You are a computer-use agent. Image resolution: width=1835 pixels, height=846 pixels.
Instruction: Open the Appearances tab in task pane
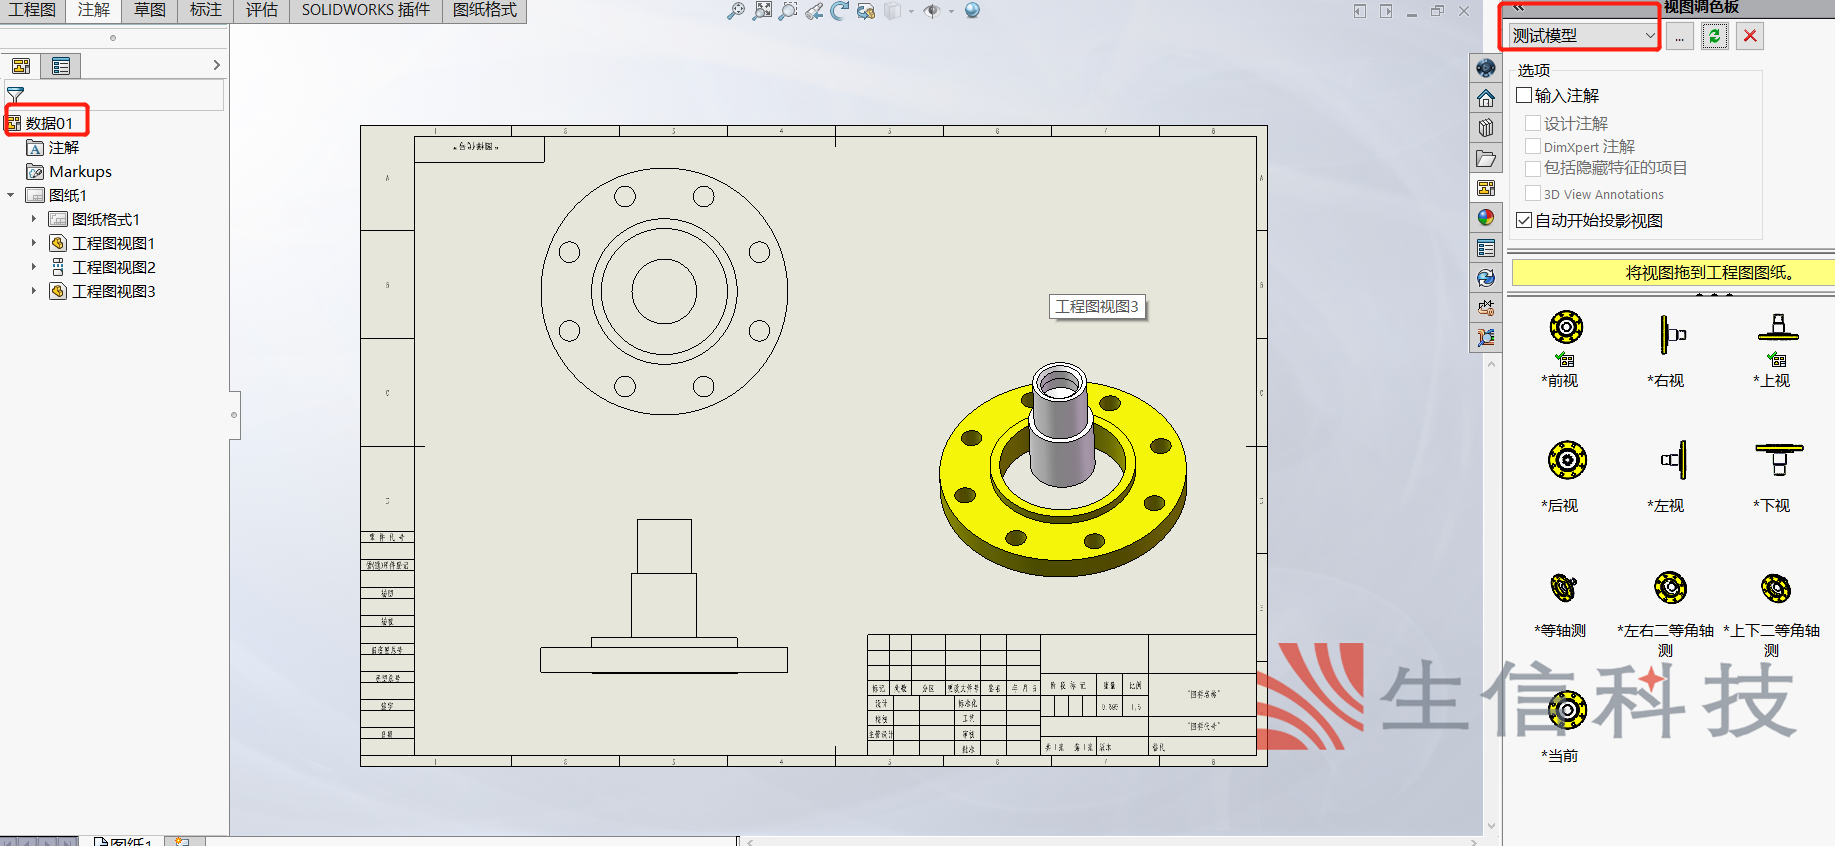pyautogui.click(x=1486, y=218)
